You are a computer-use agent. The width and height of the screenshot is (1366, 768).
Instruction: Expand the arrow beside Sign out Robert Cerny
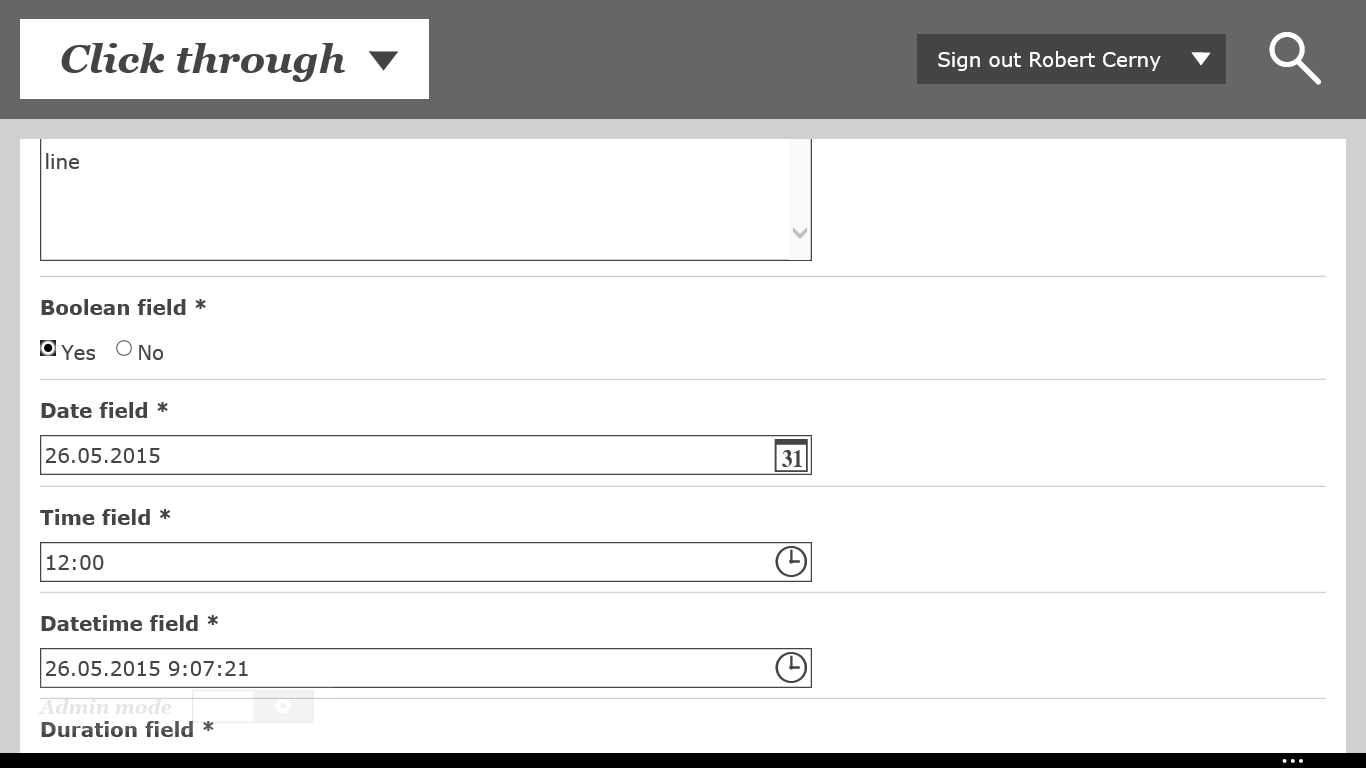(x=1201, y=59)
